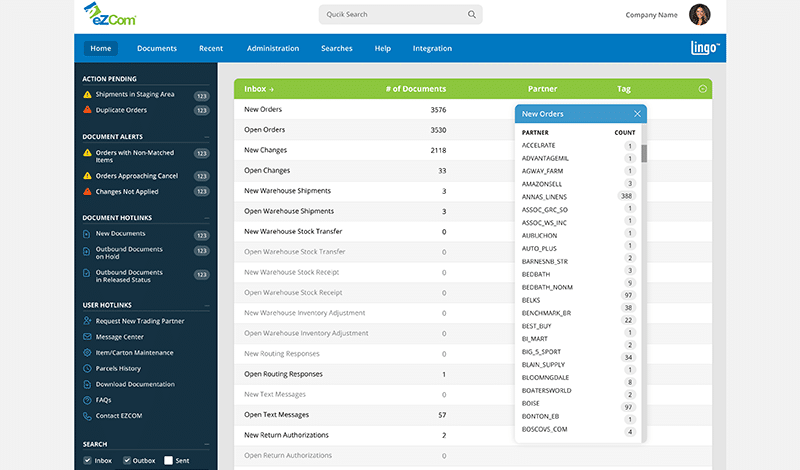Click the New Orders popup scrollbar

coord(644,153)
